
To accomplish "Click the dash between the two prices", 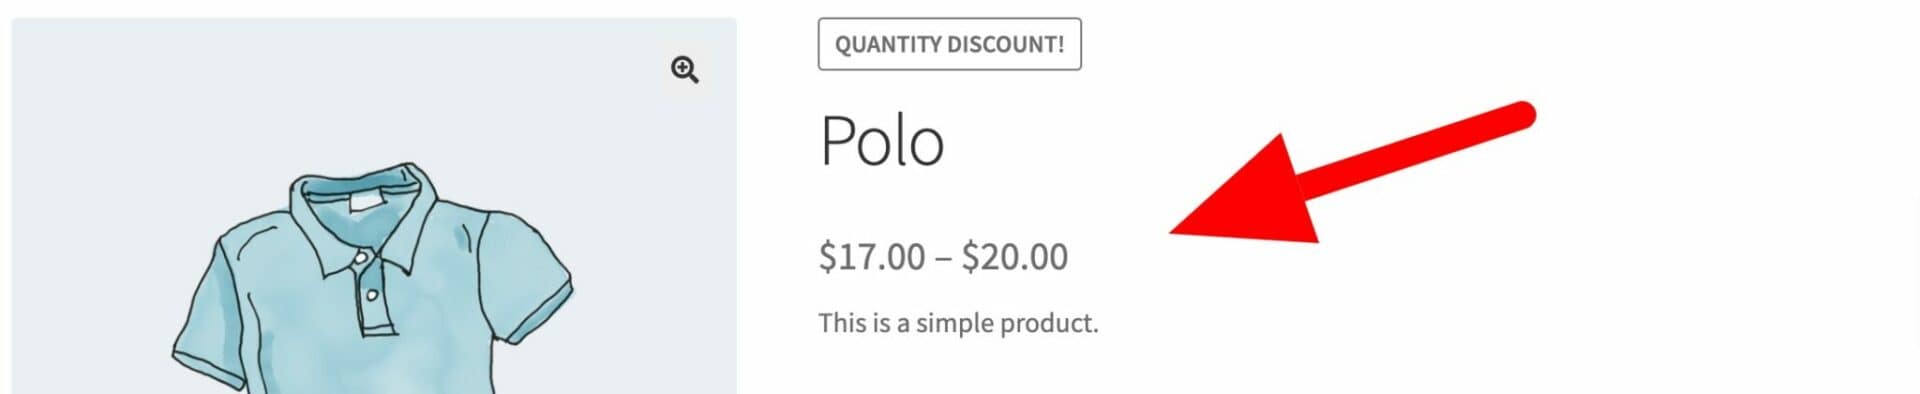I will pyautogui.click(x=943, y=259).
